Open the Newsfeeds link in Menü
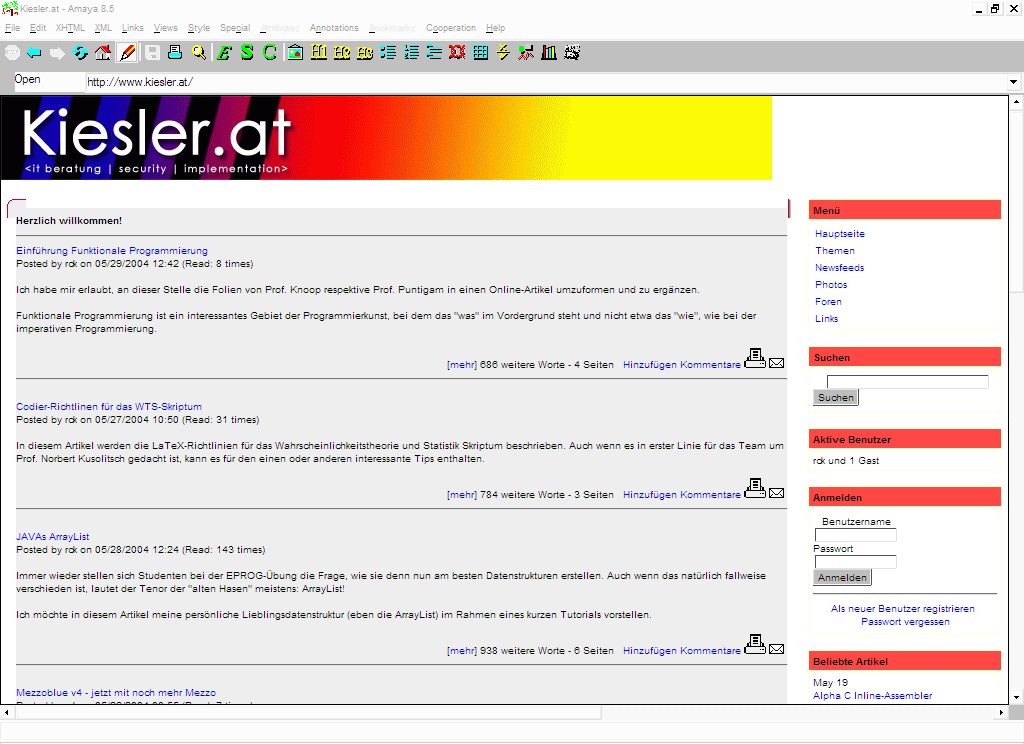 pyautogui.click(x=839, y=268)
